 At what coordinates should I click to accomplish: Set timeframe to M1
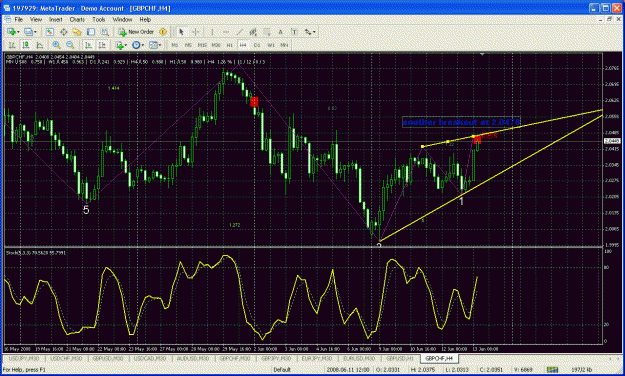[175, 45]
